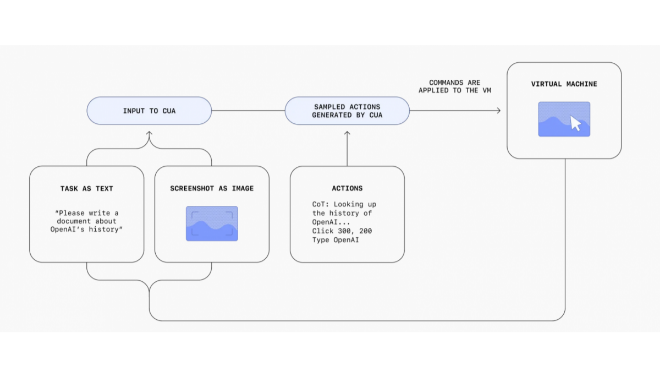Image resolution: width=660 pixels, height=377 pixels.
Task: Click the arrowhead below INPUT TO CUA
Action: click(x=149, y=134)
